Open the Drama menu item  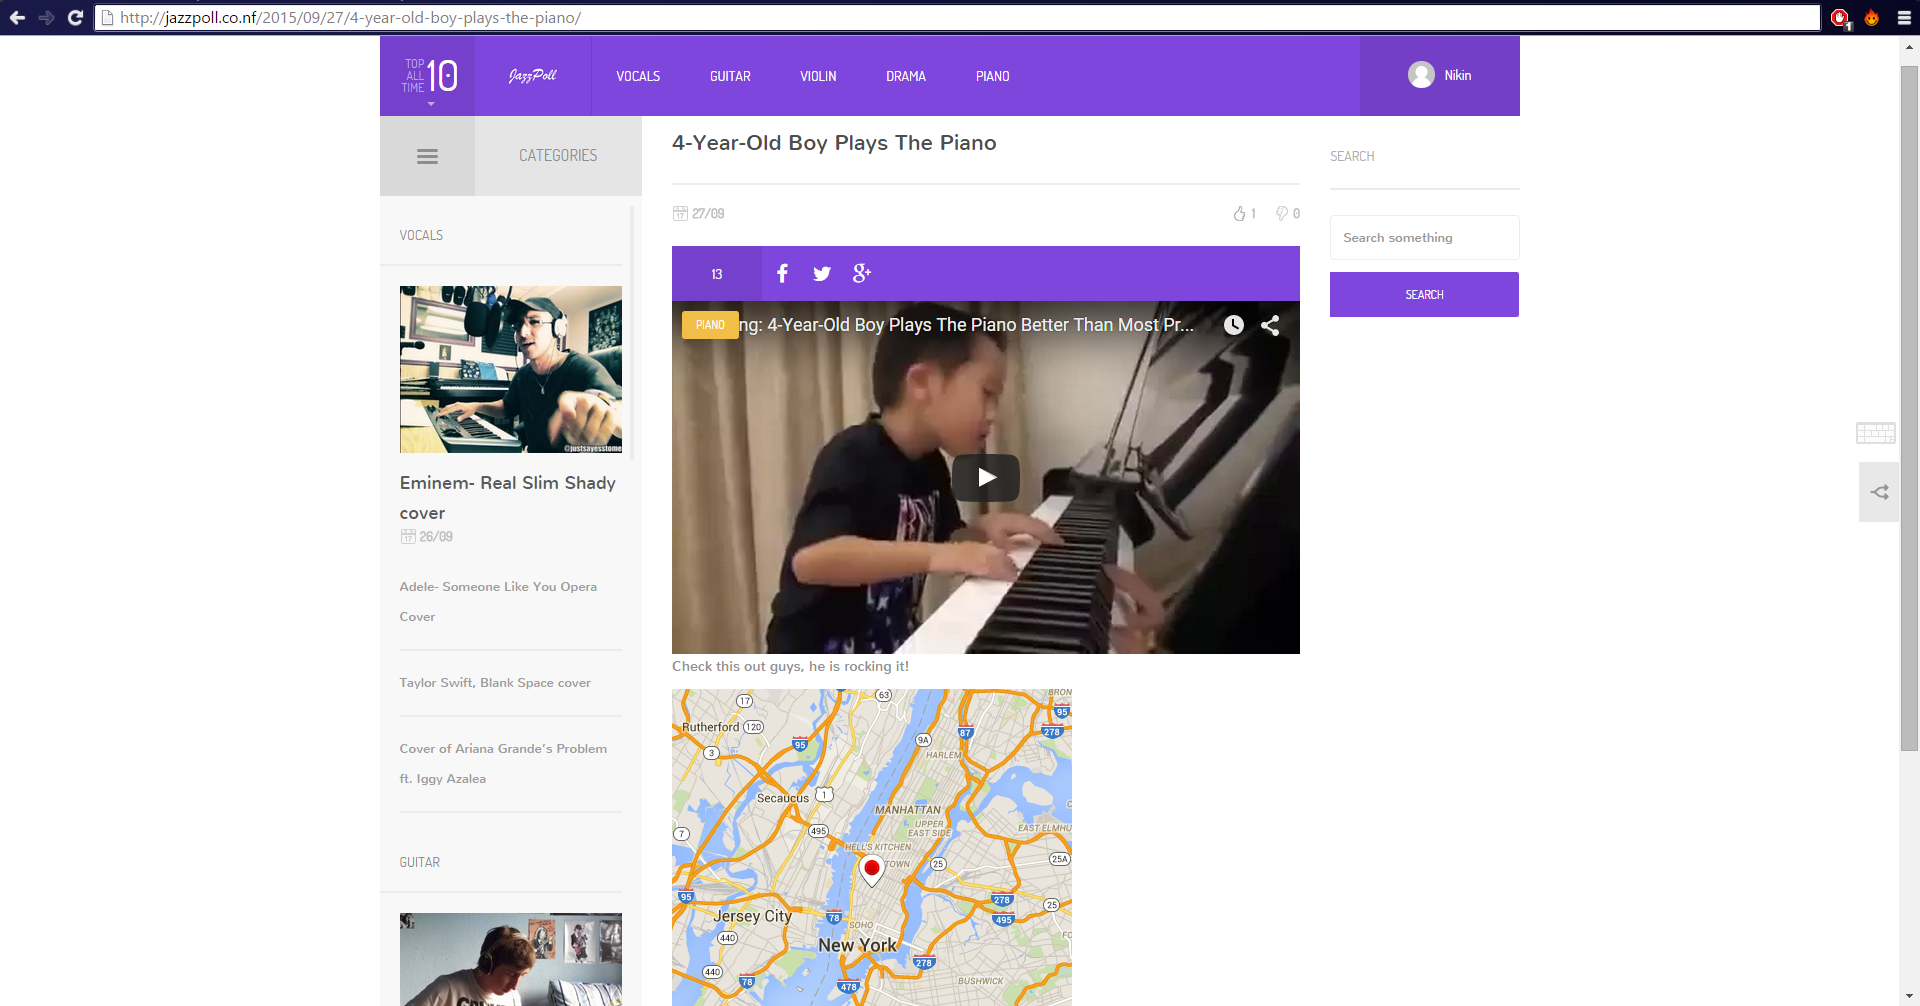906,76
